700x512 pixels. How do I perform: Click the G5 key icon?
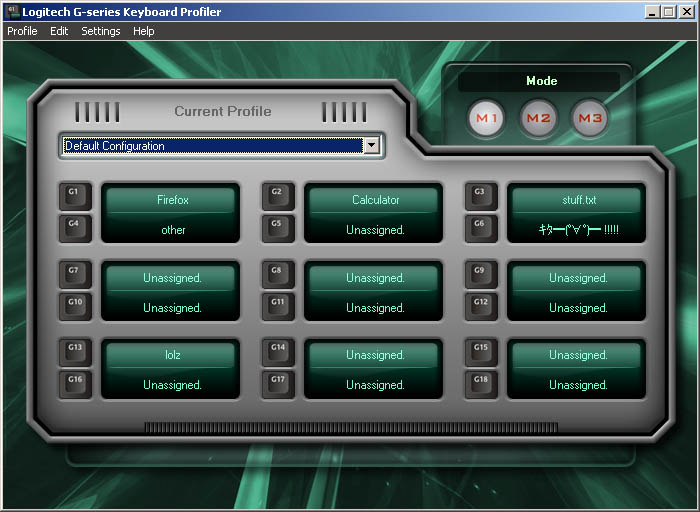coord(278,229)
